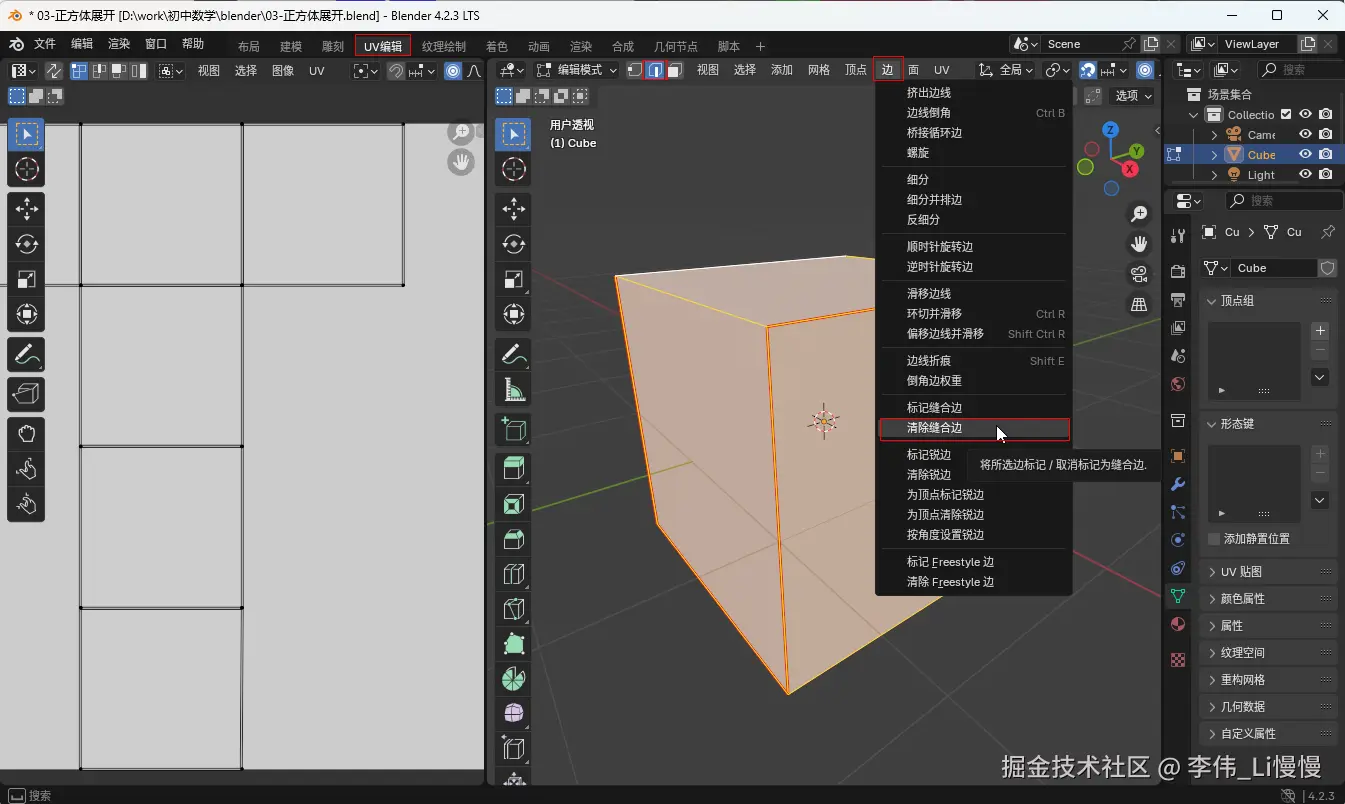The image size is (1345, 804).
Task: Enable the 添加静置位置 checkbox
Action: coord(1214,539)
